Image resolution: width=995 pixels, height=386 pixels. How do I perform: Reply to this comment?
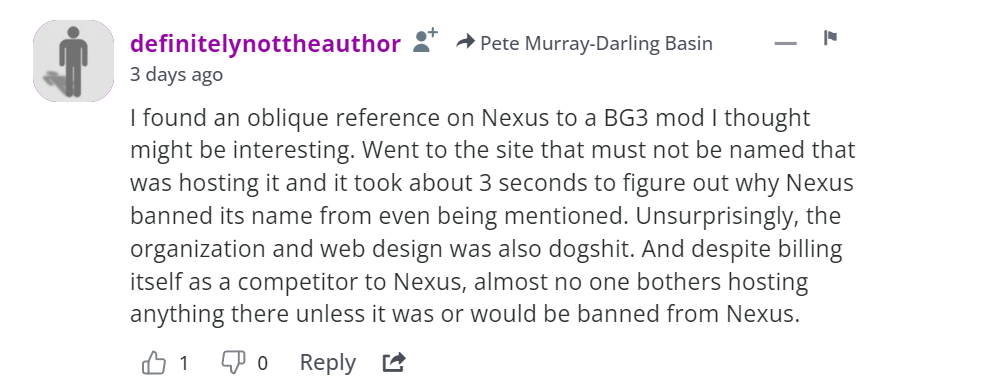(x=327, y=363)
